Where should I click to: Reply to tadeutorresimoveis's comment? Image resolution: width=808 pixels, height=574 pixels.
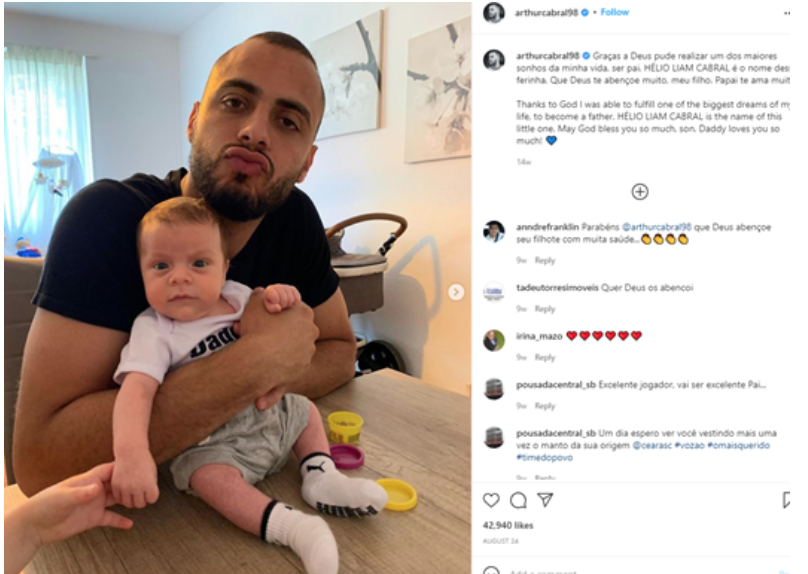(545, 309)
